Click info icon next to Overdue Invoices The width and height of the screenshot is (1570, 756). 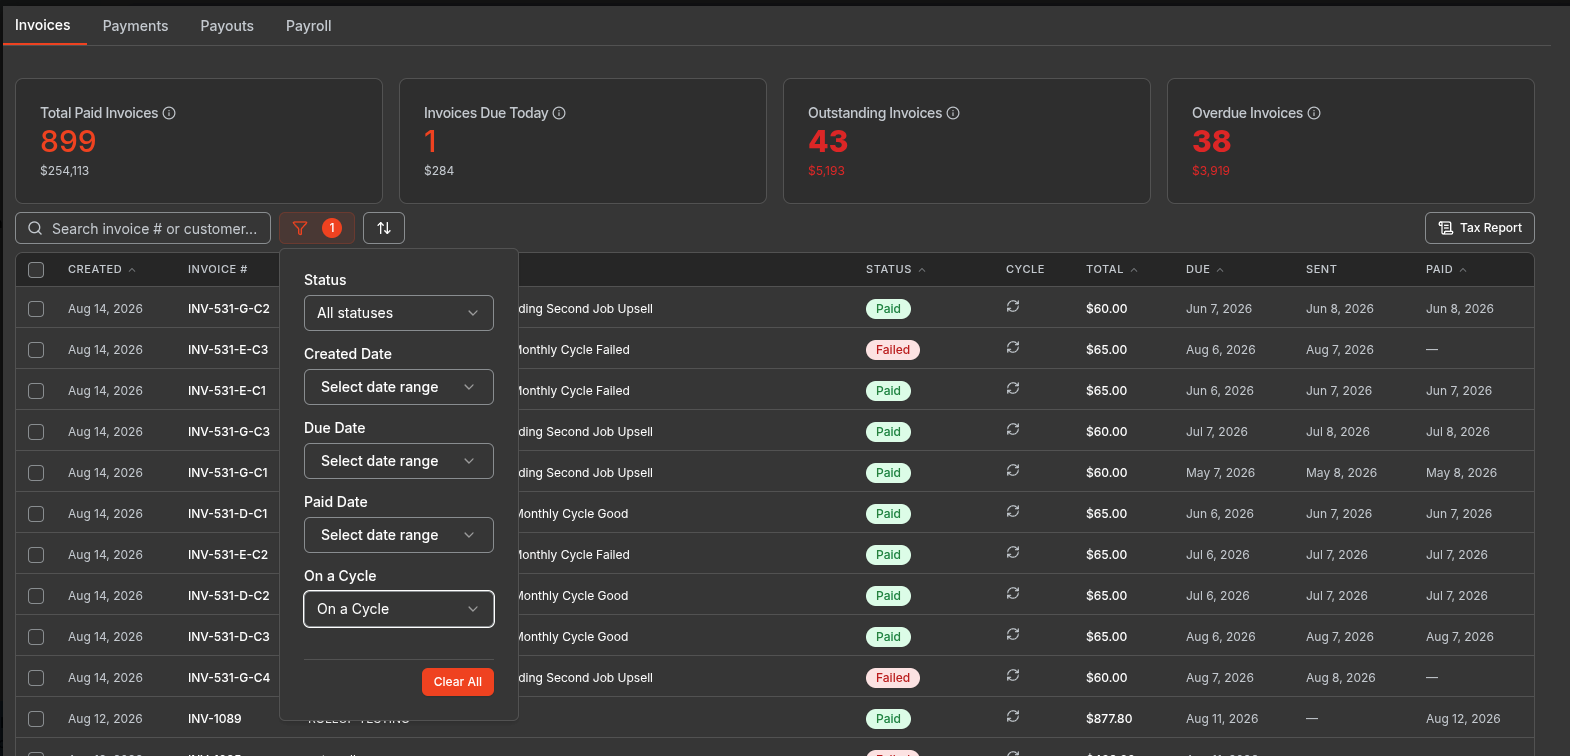click(1314, 113)
